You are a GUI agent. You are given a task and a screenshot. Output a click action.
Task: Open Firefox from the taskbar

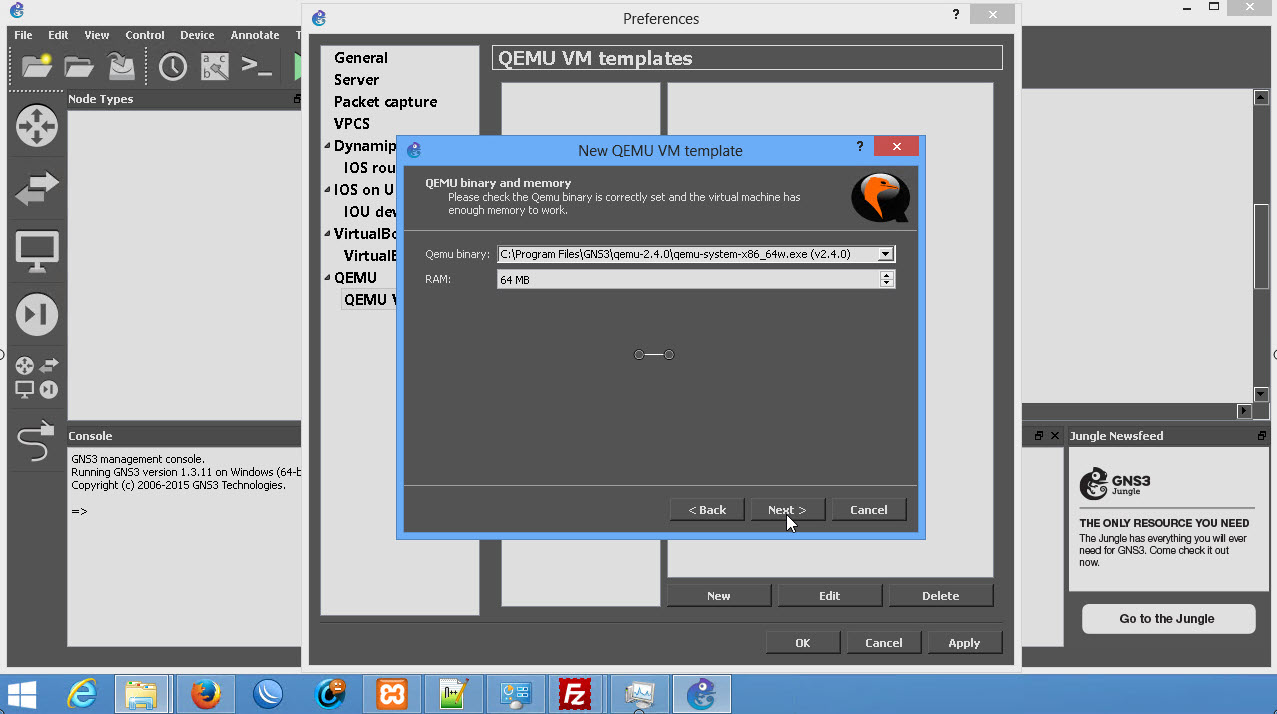click(204, 693)
